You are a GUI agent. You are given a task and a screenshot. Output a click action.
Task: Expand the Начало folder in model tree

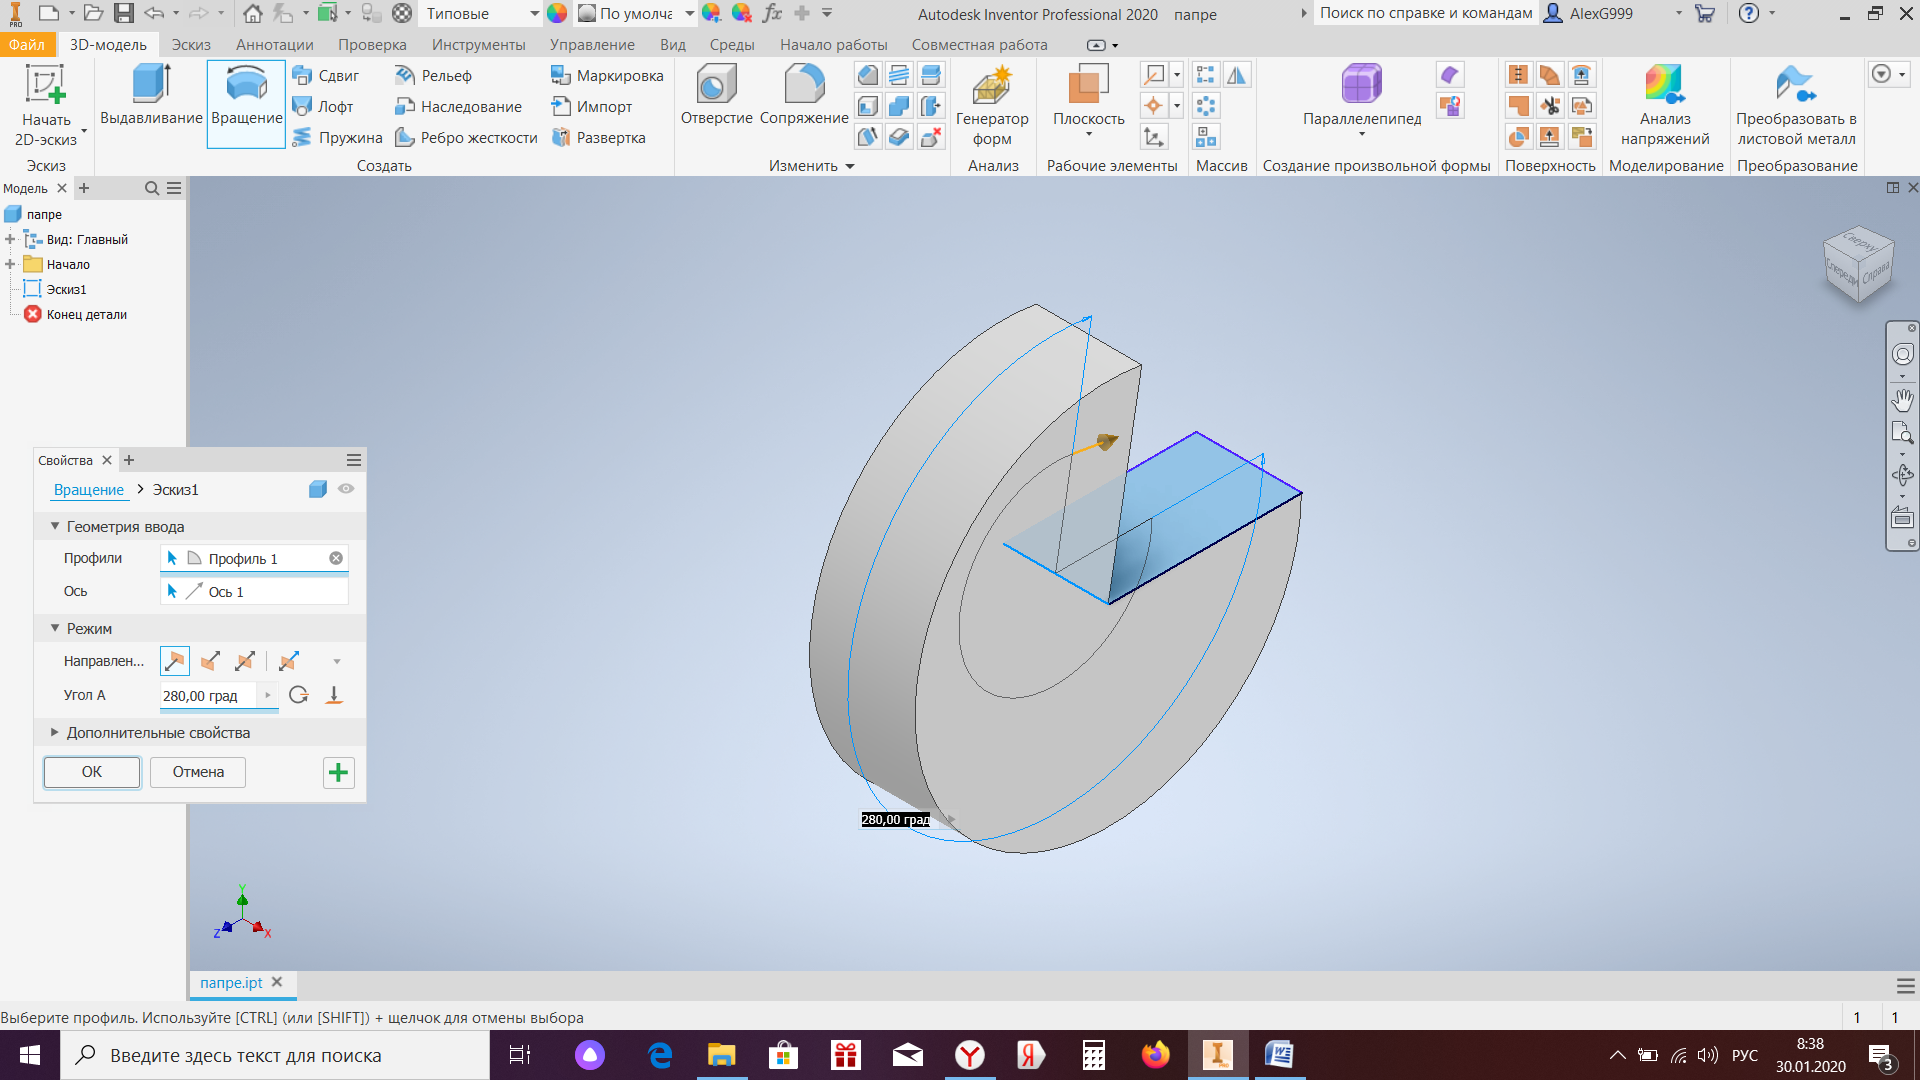pyautogui.click(x=10, y=264)
